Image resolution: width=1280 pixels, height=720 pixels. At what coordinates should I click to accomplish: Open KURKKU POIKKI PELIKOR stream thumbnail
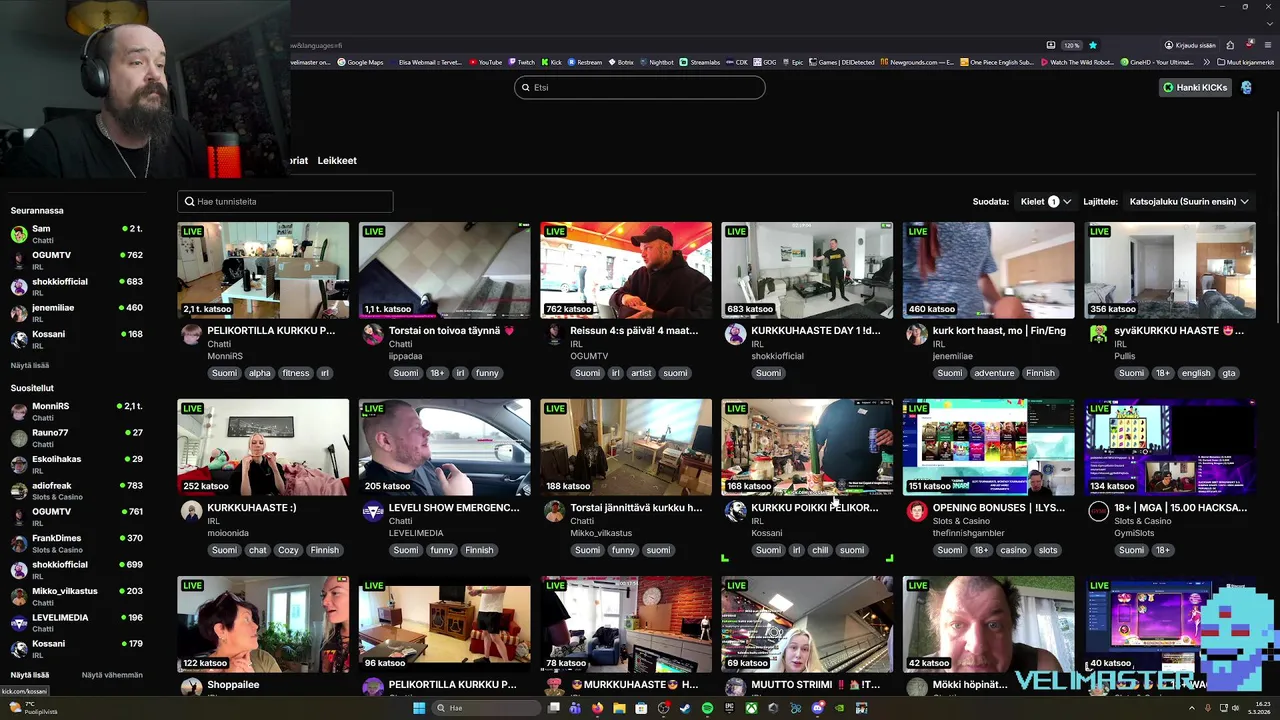coord(807,447)
